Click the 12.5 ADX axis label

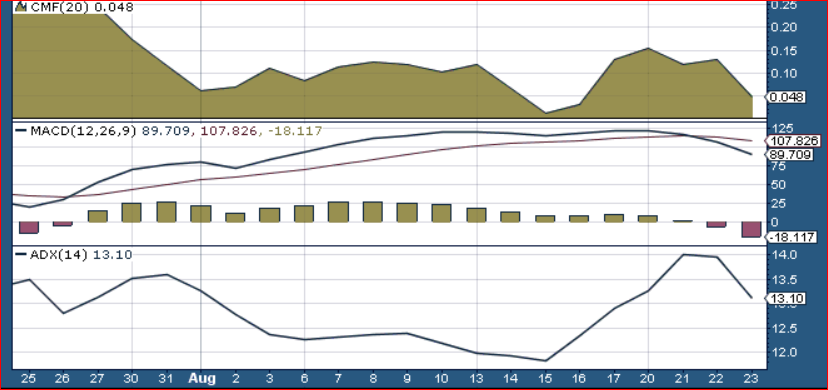click(x=783, y=328)
